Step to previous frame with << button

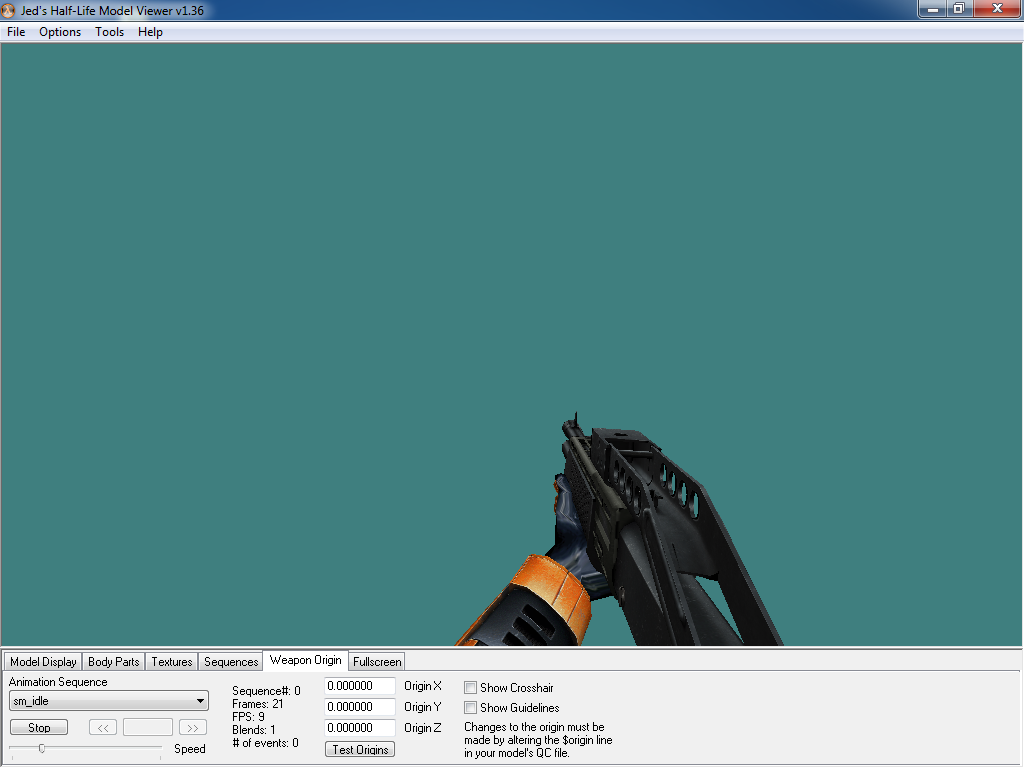(x=103, y=728)
